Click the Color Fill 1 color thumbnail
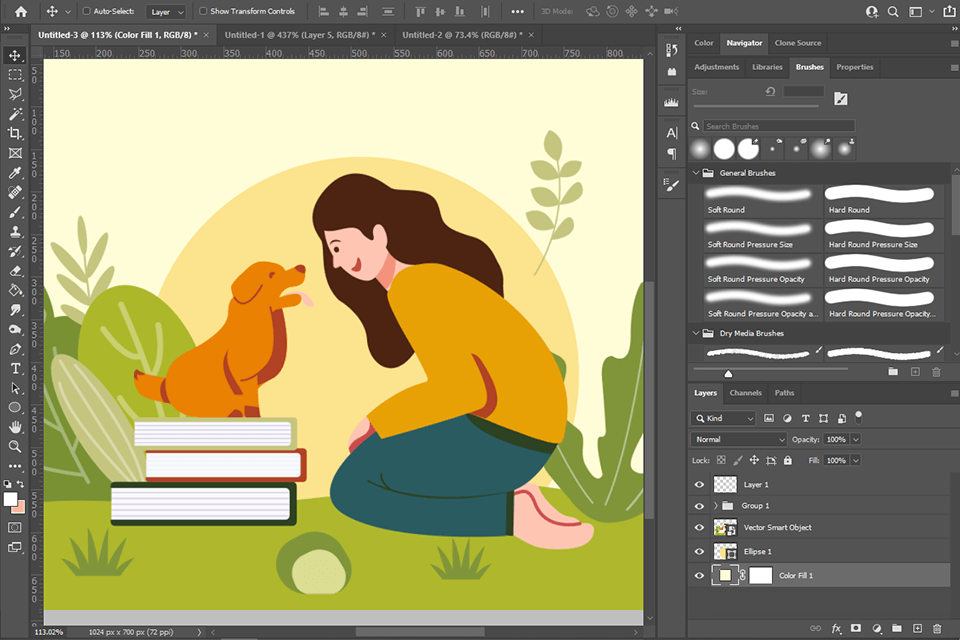The image size is (960, 640). 725,575
